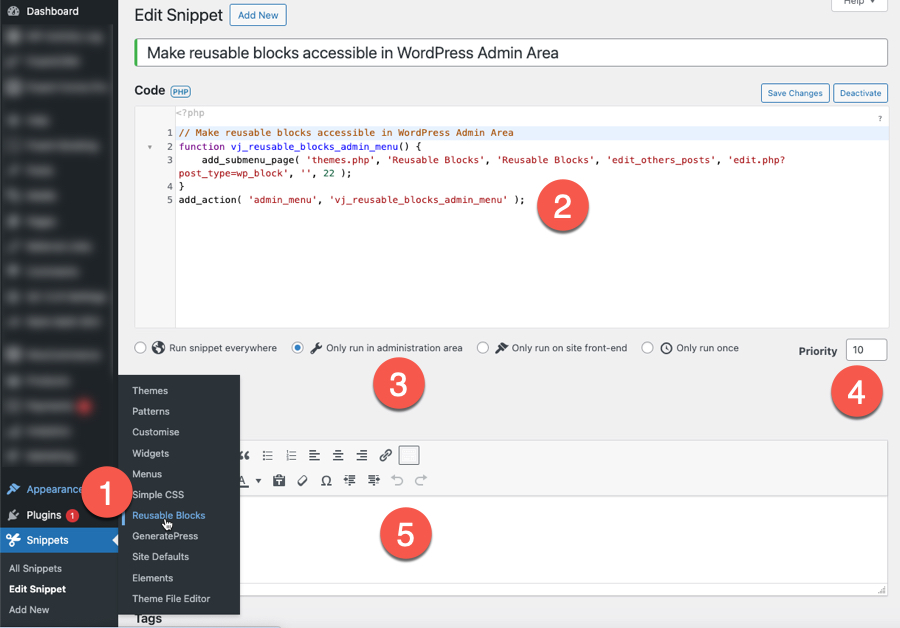Click the Deactivate button
The height and width of the screenshot is (628, 900).
click(x=860, y=93)
